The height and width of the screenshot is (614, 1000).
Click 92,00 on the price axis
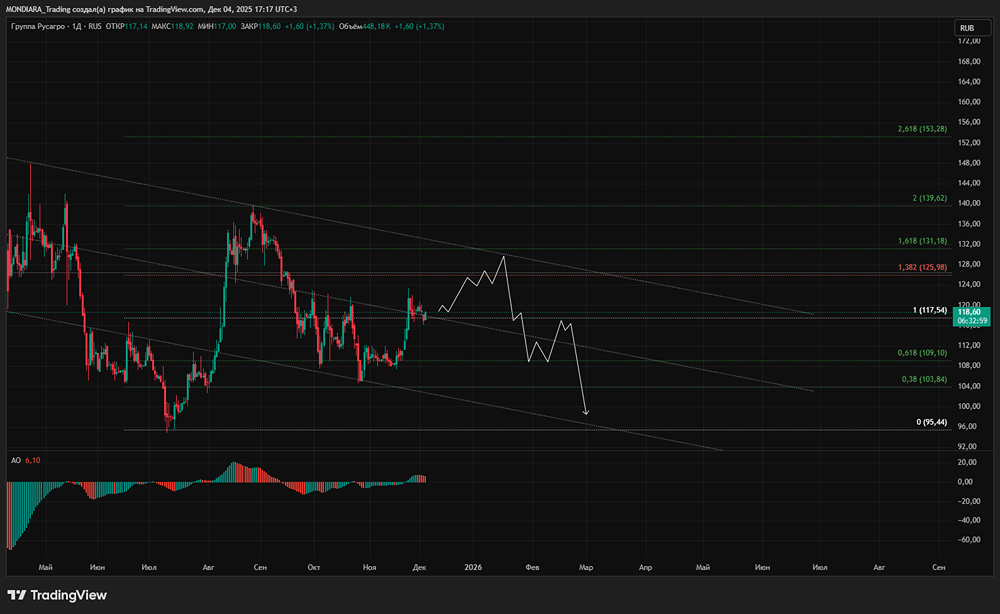[x=969, y=446]
